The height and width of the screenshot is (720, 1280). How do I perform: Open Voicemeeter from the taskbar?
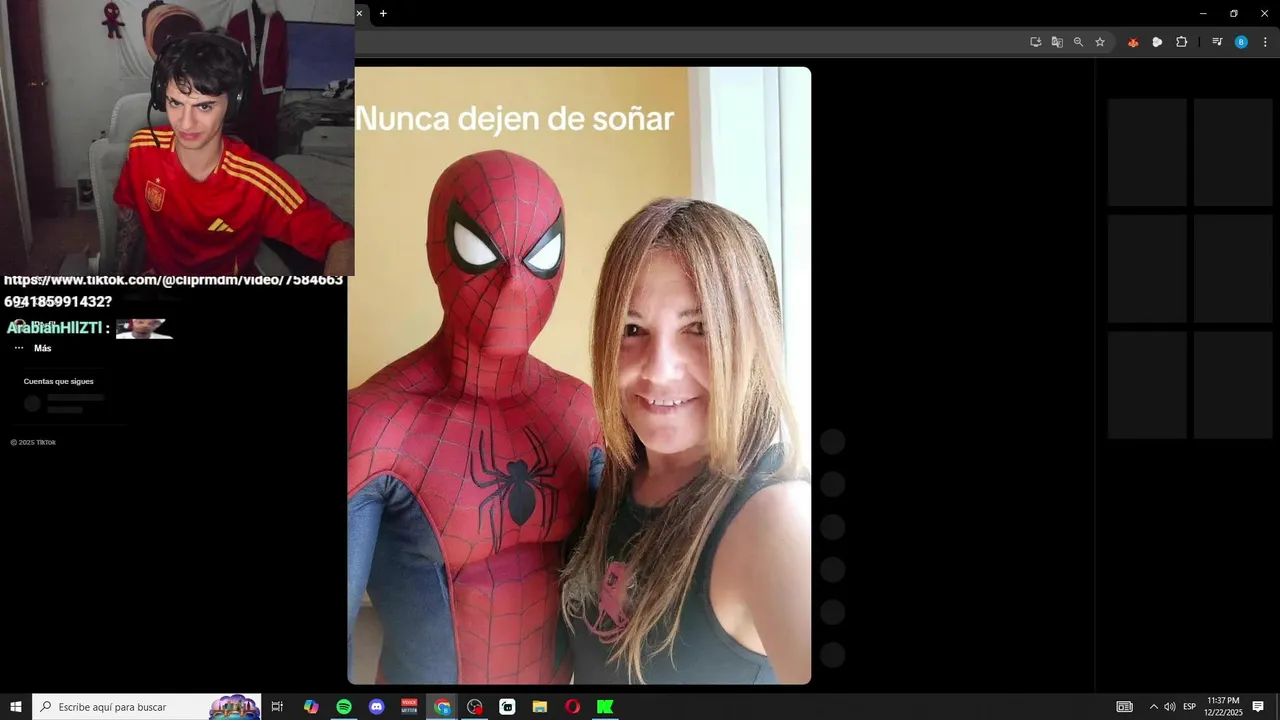(x=409, y=707)
